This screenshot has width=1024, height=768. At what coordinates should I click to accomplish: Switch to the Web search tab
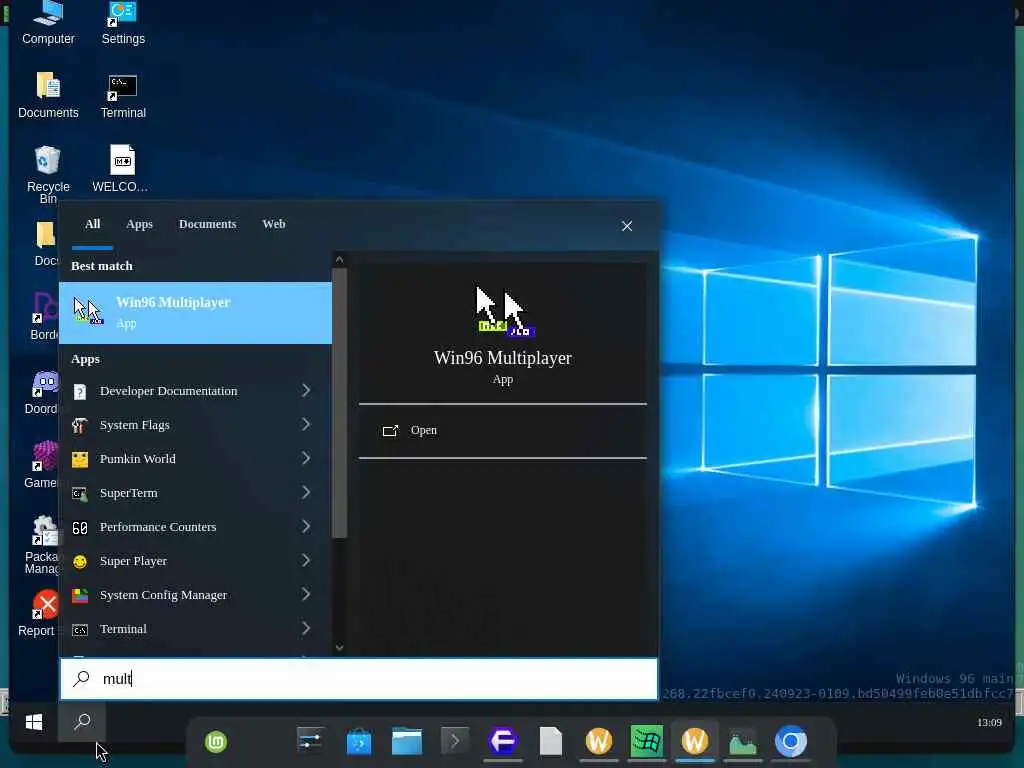(x=274, y=224)
